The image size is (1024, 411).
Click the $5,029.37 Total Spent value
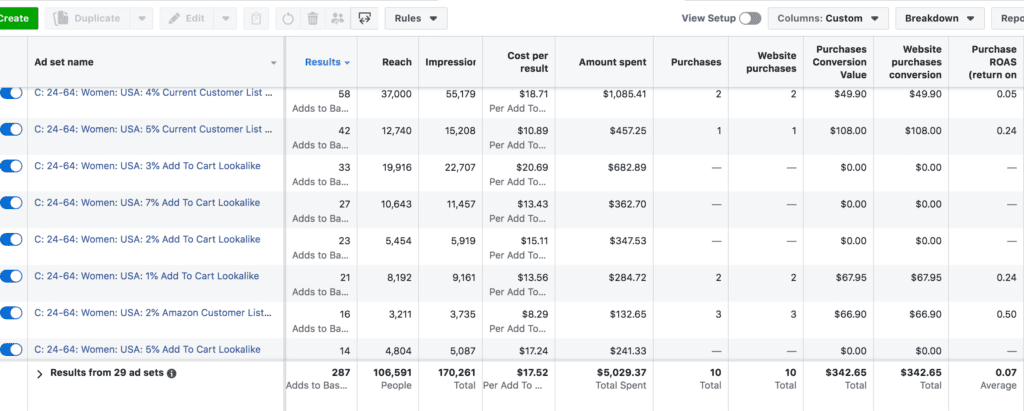[x=621, y=372]
